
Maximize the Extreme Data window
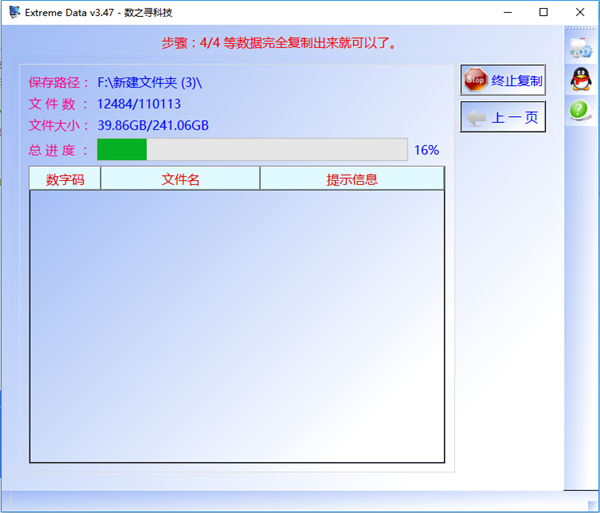coord(543,12)
